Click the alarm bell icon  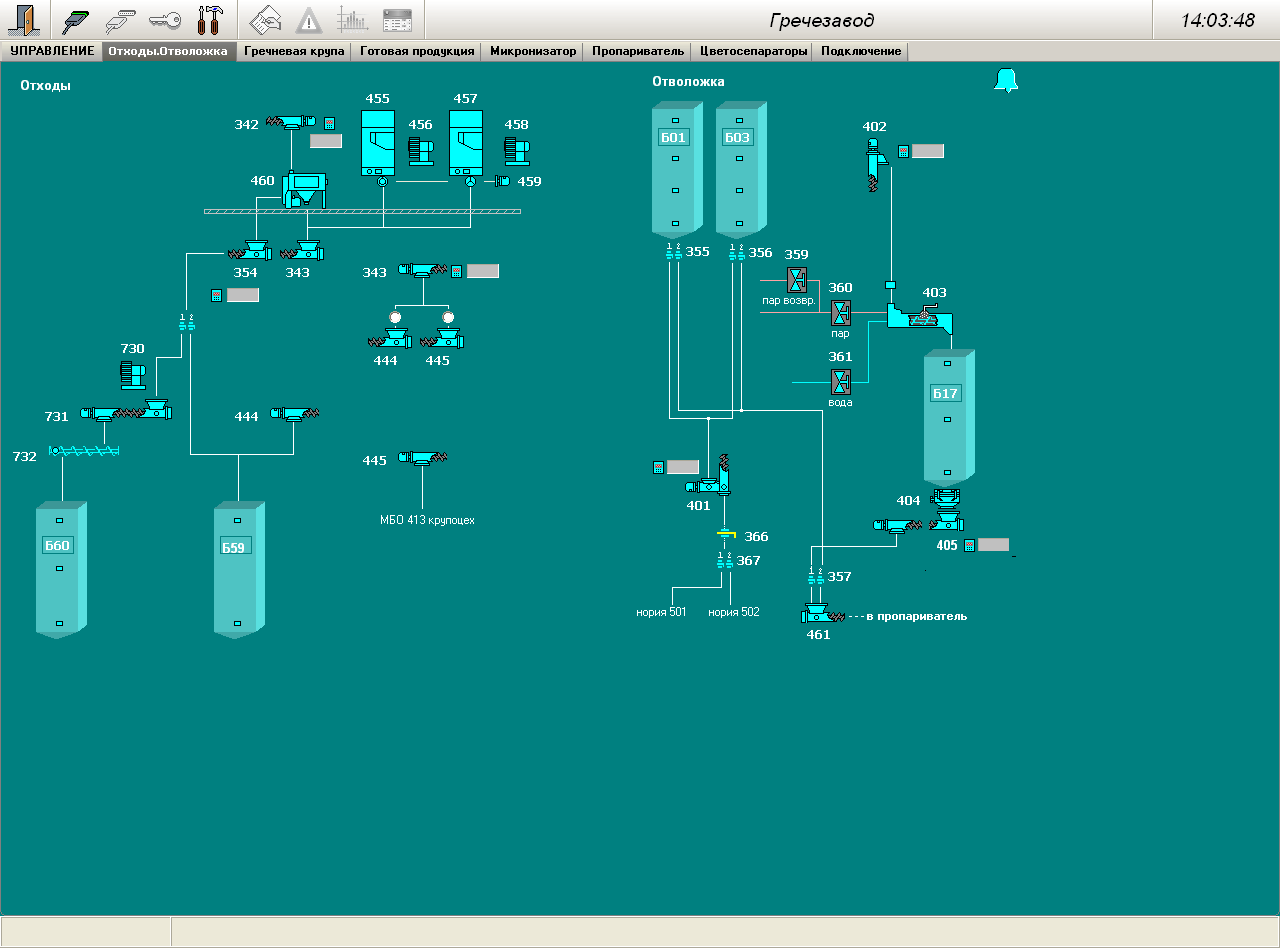point(1006,81)
